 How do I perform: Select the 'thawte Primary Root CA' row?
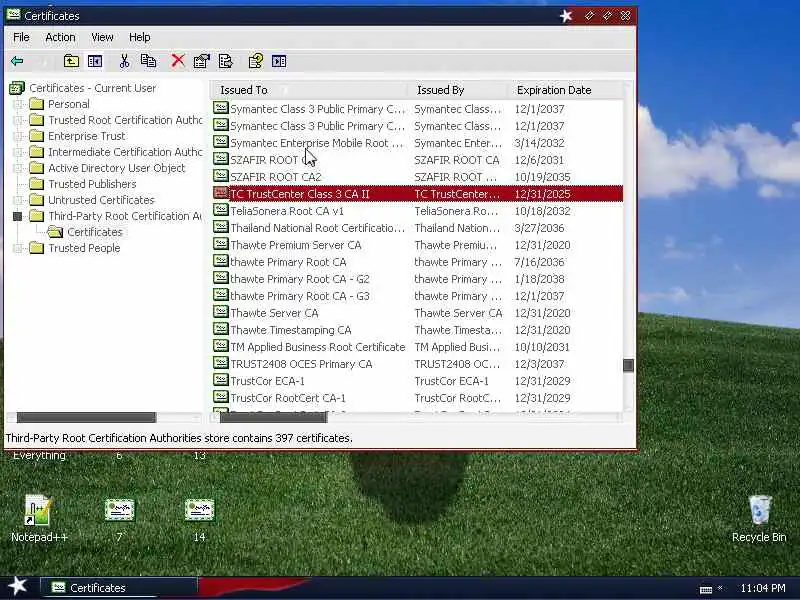[x=417, y=262]
